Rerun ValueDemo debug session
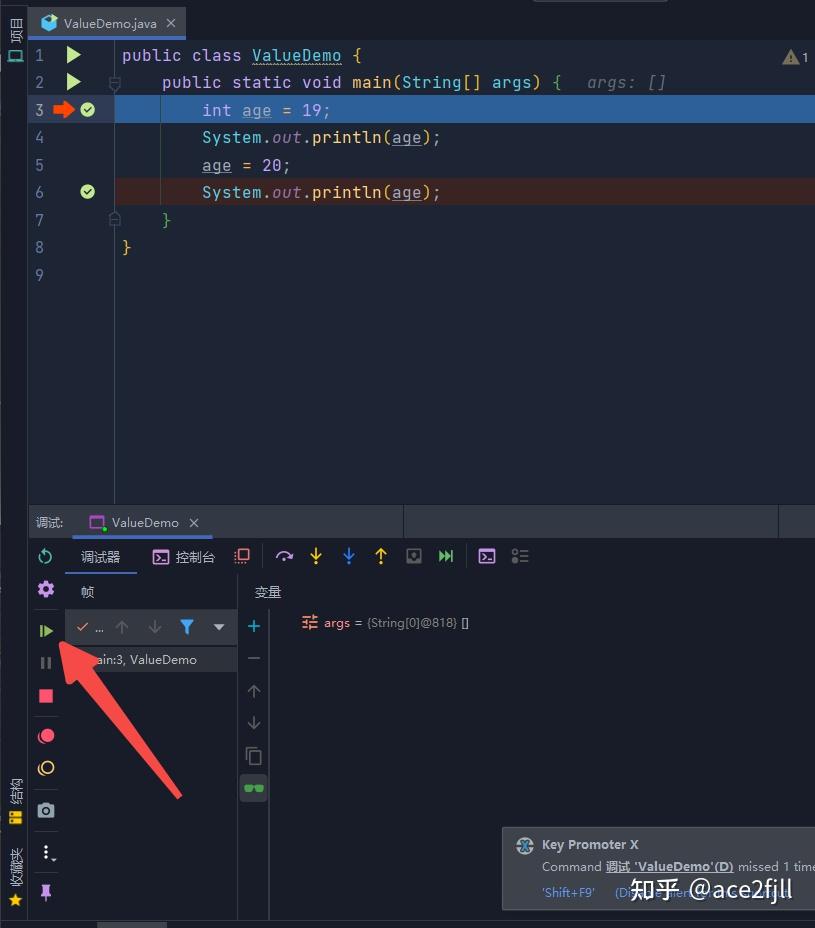The height and width of the screenshot is (928, 815). point(46,556)
